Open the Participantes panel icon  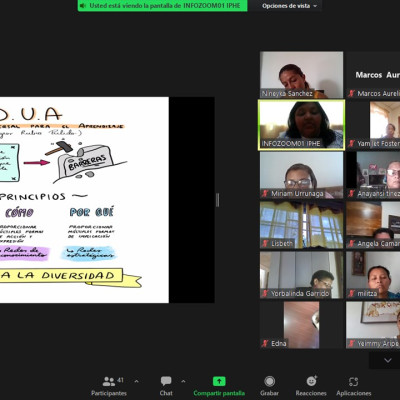tap(109, 381)
